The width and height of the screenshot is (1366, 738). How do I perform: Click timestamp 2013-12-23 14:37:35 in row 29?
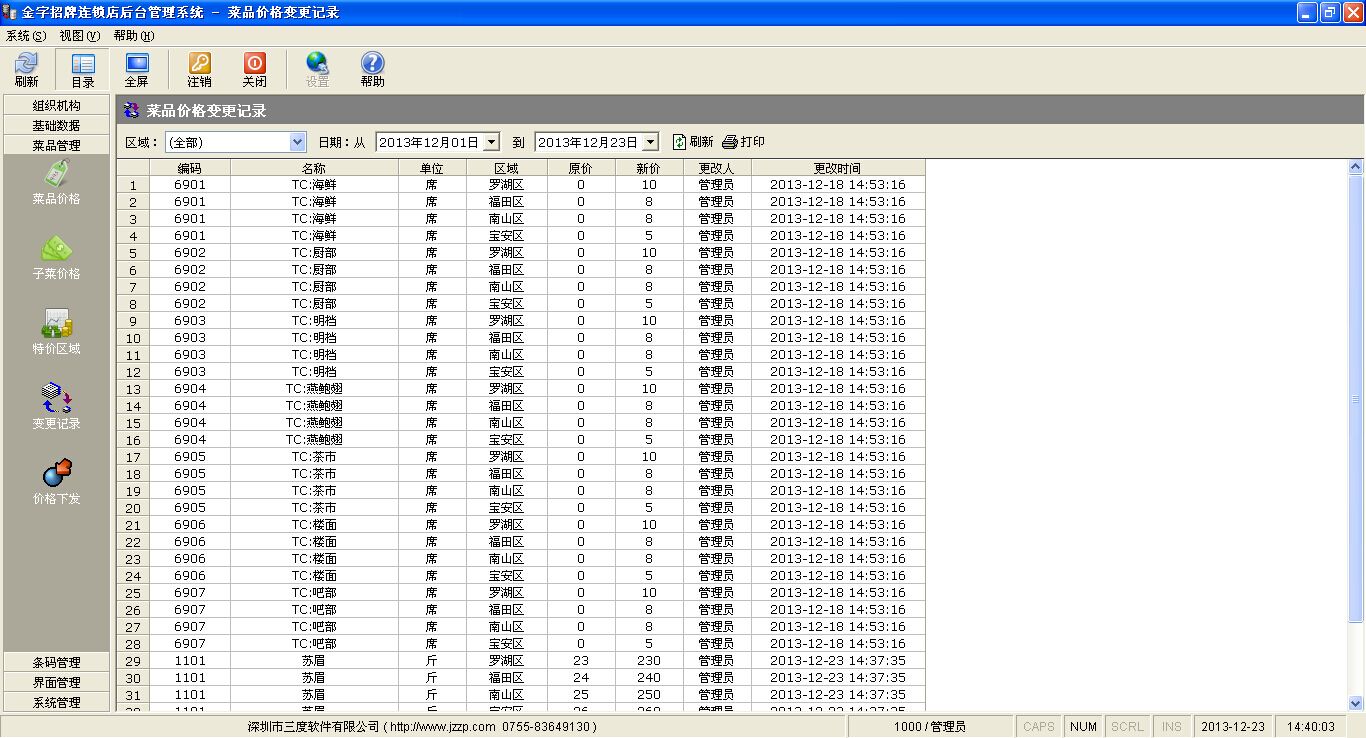tap(838, 661)
